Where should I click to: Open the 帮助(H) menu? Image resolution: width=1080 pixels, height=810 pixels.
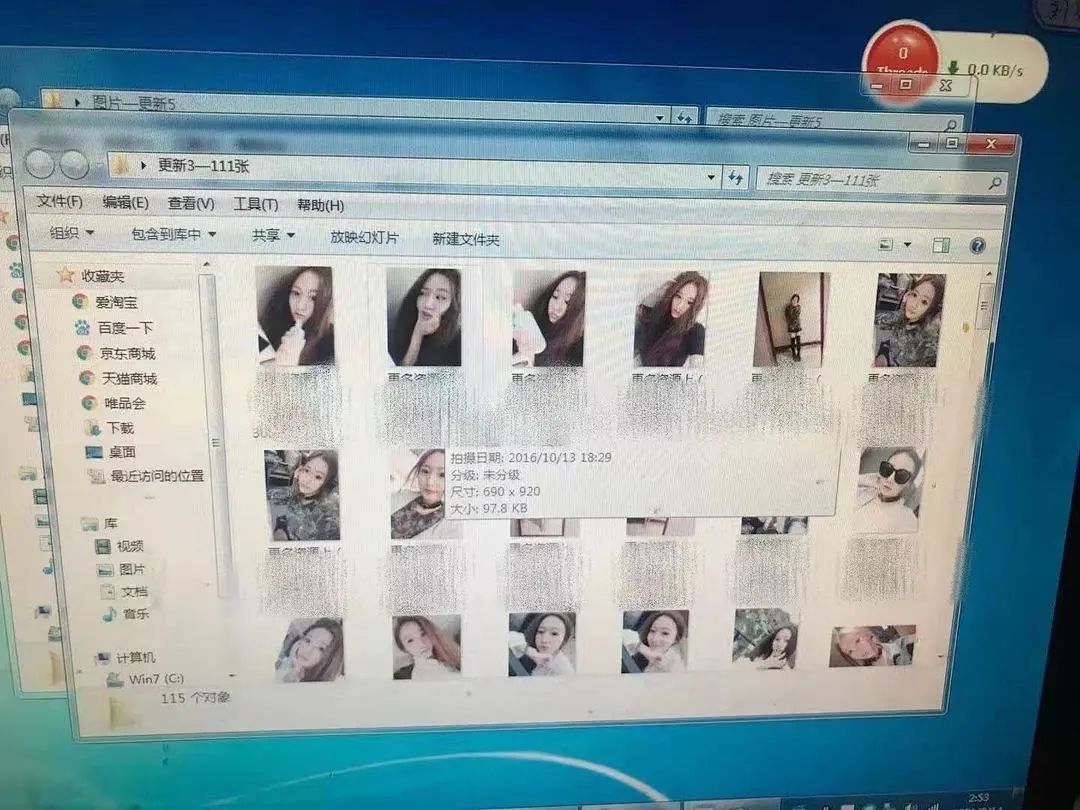click(320, 205)
